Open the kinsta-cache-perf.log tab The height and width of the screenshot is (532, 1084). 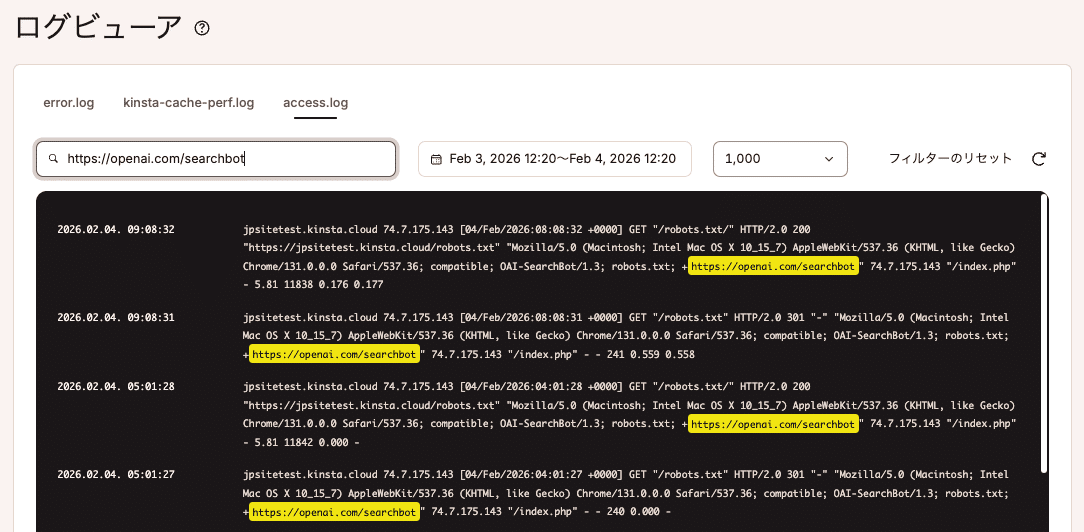point(188,102)
